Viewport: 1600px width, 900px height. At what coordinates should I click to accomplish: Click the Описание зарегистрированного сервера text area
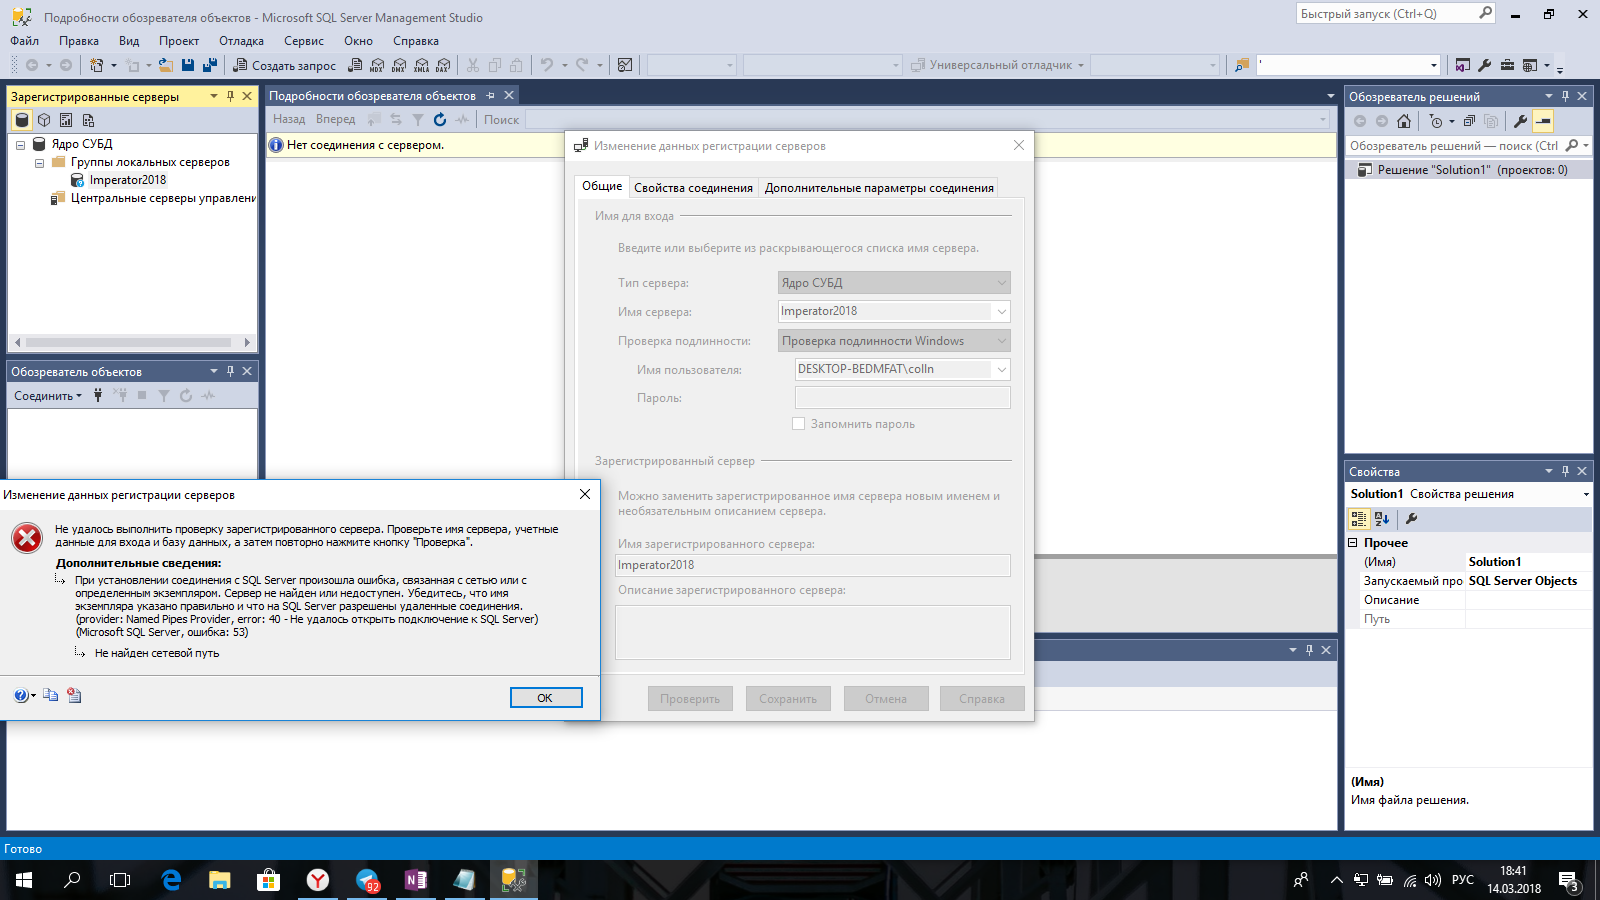click(812, 632)
